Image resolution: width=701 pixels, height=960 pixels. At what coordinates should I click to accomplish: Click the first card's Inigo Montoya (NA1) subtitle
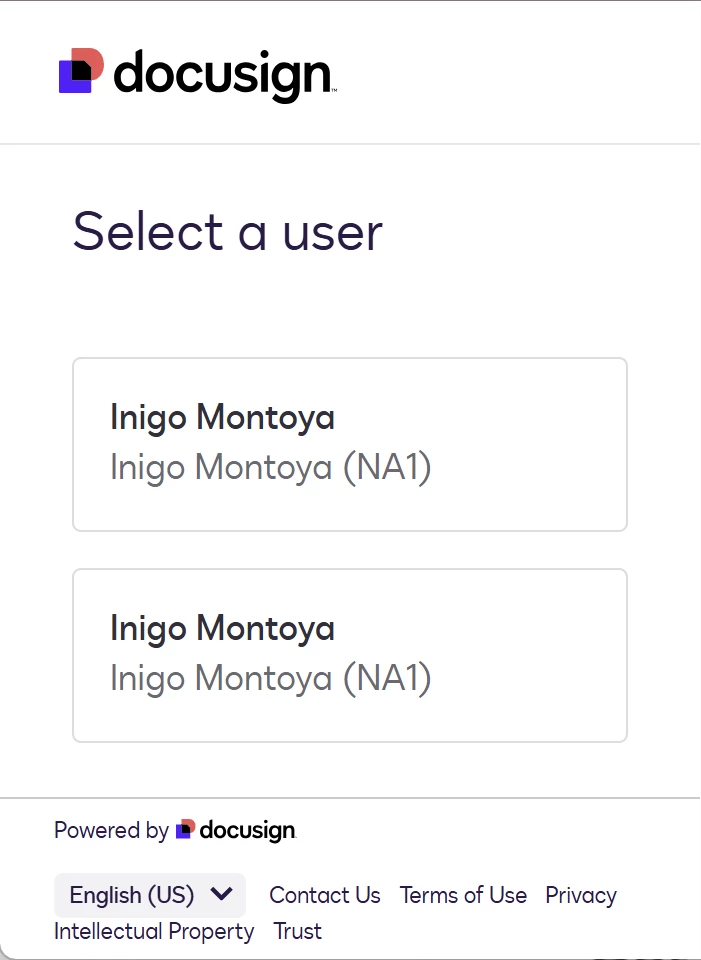coord(270,468)
